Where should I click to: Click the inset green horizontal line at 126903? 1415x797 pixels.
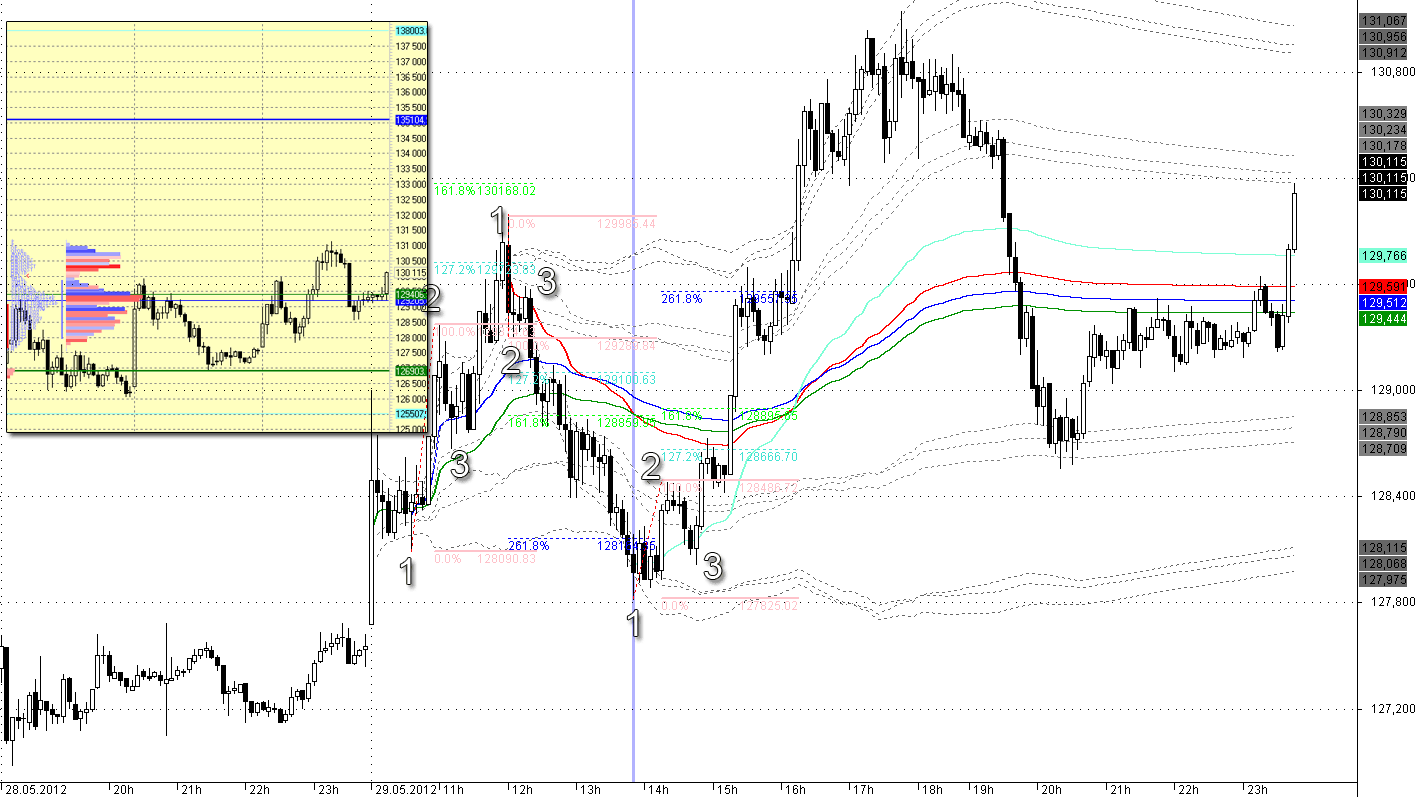[x=200, y=371]
